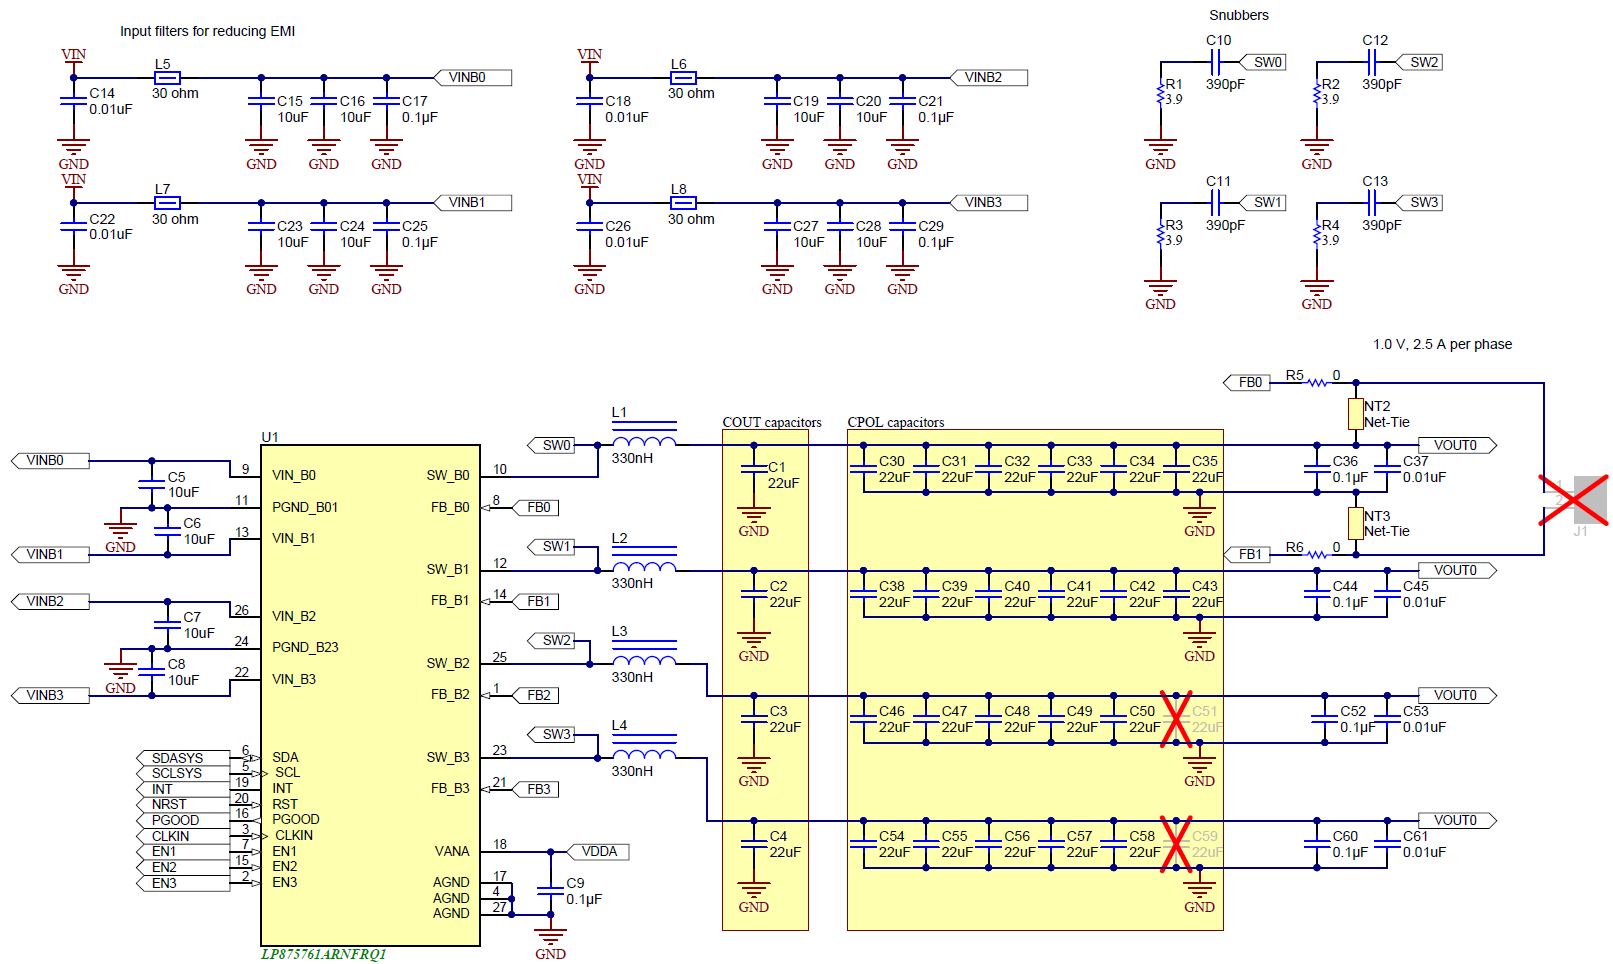This screenshot has height=964, width=1613.
Task: Select the "COUT capacitors" label
Action: point(772,422)
